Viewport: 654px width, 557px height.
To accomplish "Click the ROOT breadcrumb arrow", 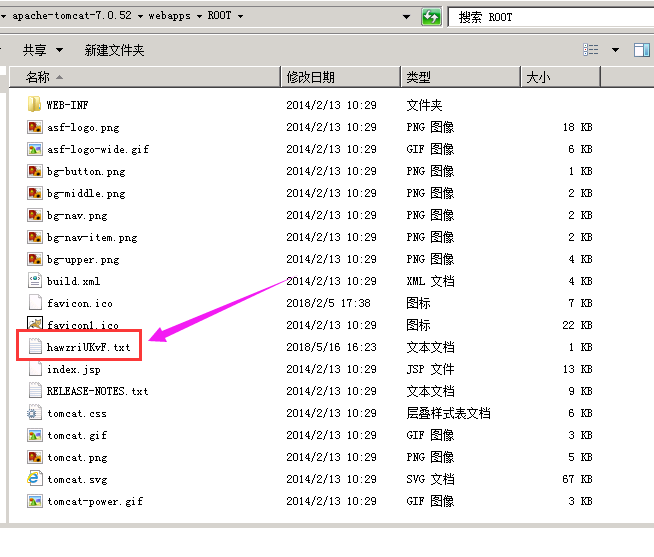I will 240,17.
